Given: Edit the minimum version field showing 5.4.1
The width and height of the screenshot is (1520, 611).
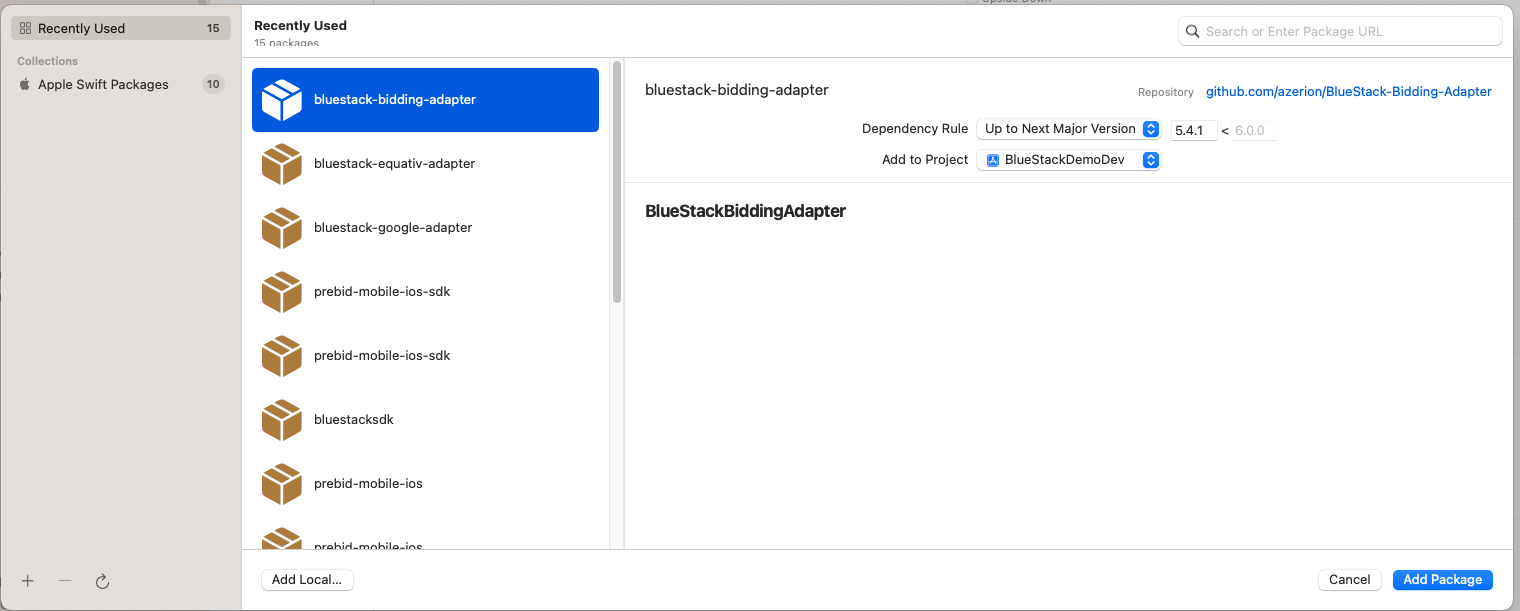Looking at the screenshot, I should [x=1193, y=129].
